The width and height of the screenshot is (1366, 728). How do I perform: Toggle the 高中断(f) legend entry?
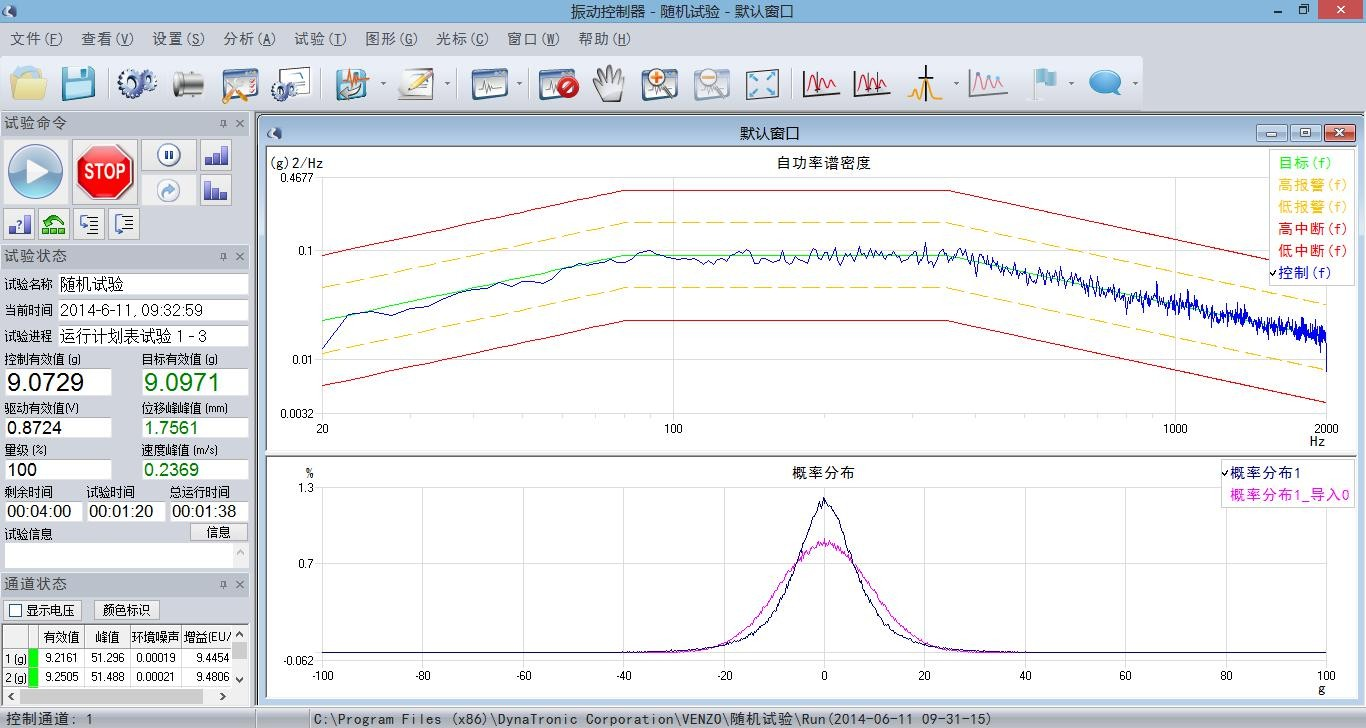click(1313, 228)
